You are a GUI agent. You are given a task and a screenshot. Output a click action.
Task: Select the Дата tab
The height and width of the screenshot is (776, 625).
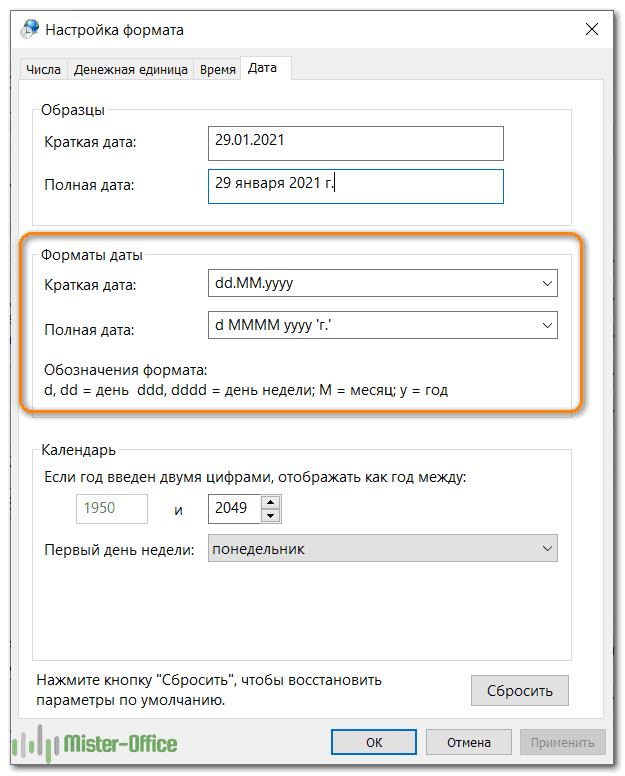(262, 68)
